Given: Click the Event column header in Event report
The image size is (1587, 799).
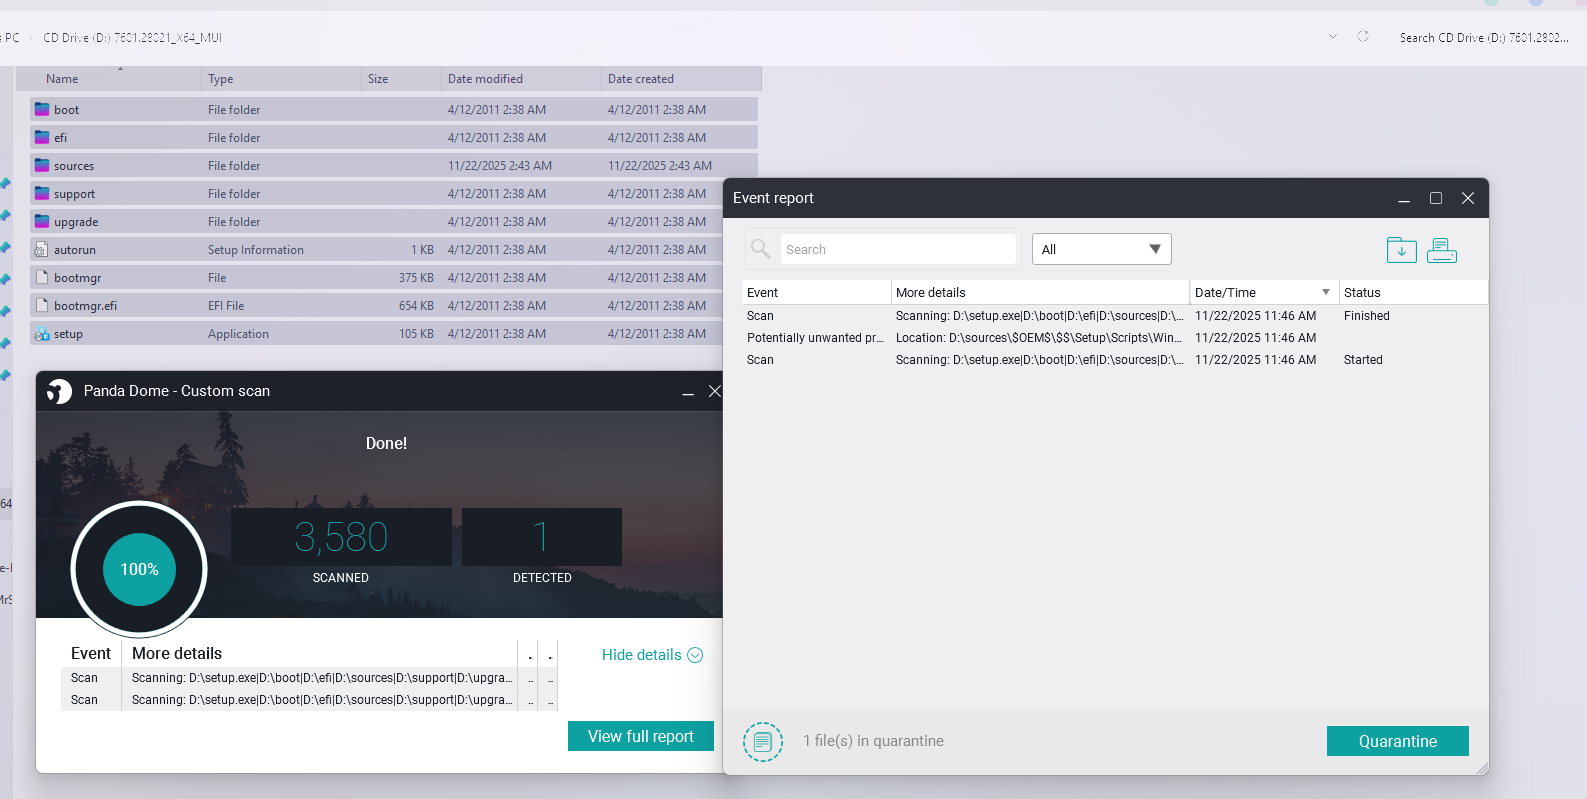Looking at the screenshot, I should click(x=817, y=292).
